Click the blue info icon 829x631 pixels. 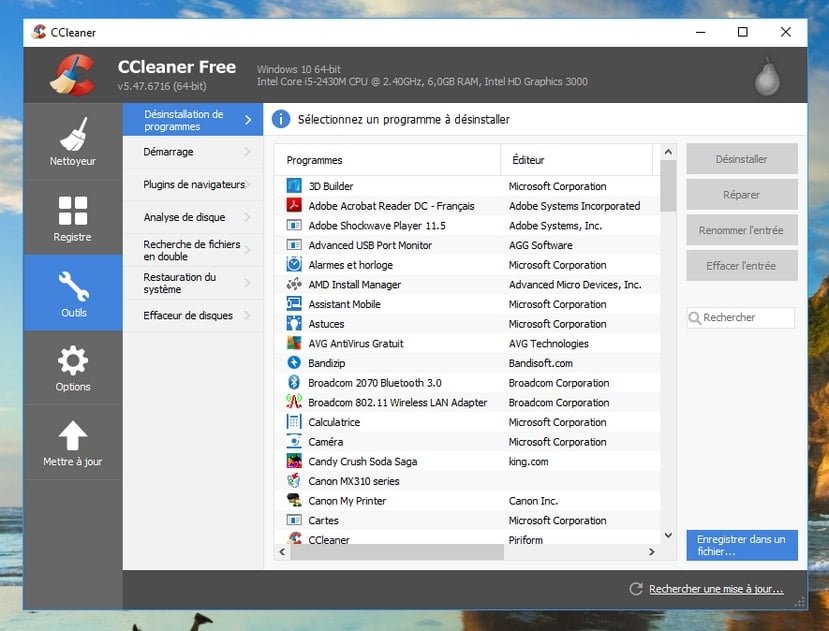coord(281,119)
